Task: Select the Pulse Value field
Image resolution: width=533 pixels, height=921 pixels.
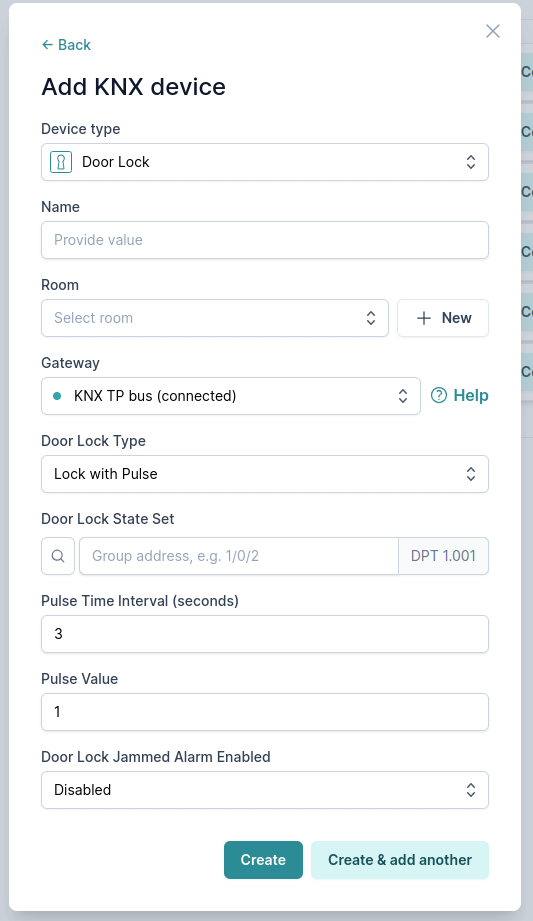Action: coord(265,712)
